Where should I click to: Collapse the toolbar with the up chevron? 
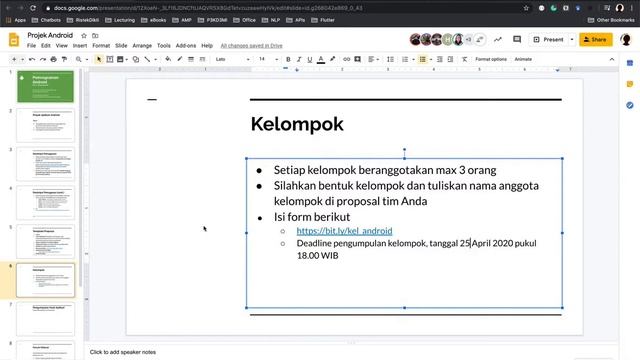(x=611, y=60)
